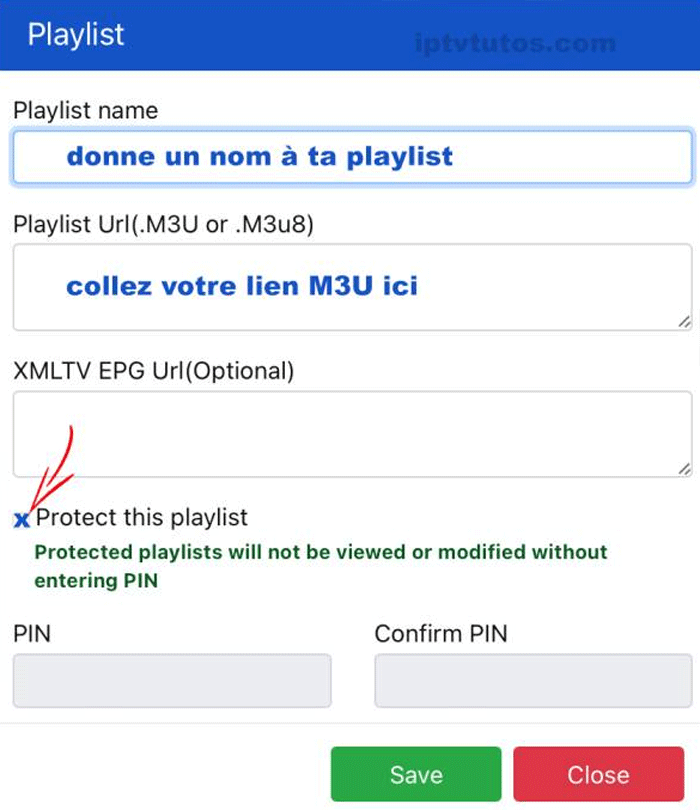700x810 pixels.
Task: Click the red arrow annotation near checkbox
Action: [x=52, y=470]
